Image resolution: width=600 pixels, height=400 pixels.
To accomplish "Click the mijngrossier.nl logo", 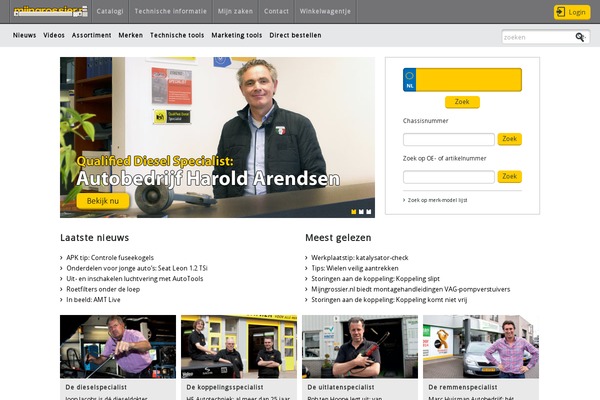I will click(x=51, y=11).
